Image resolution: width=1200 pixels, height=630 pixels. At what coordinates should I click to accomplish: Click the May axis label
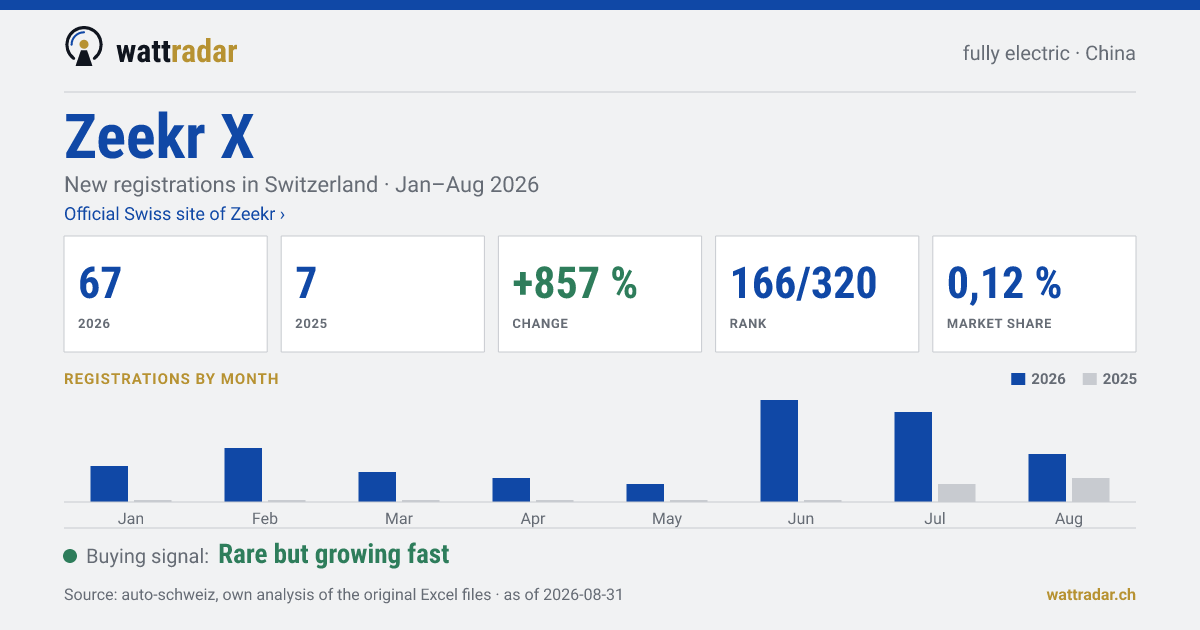(x=667, y=518)
